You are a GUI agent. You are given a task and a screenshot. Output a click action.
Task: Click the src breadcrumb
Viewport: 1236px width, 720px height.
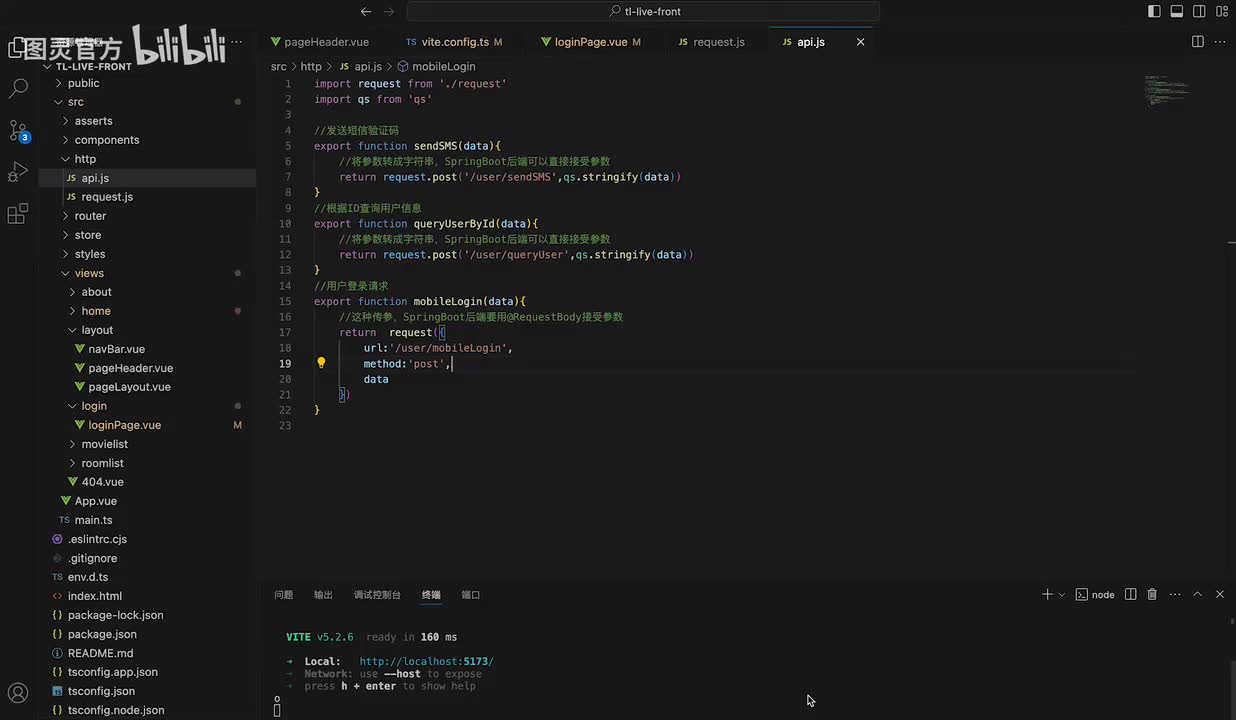coord(278,66)
